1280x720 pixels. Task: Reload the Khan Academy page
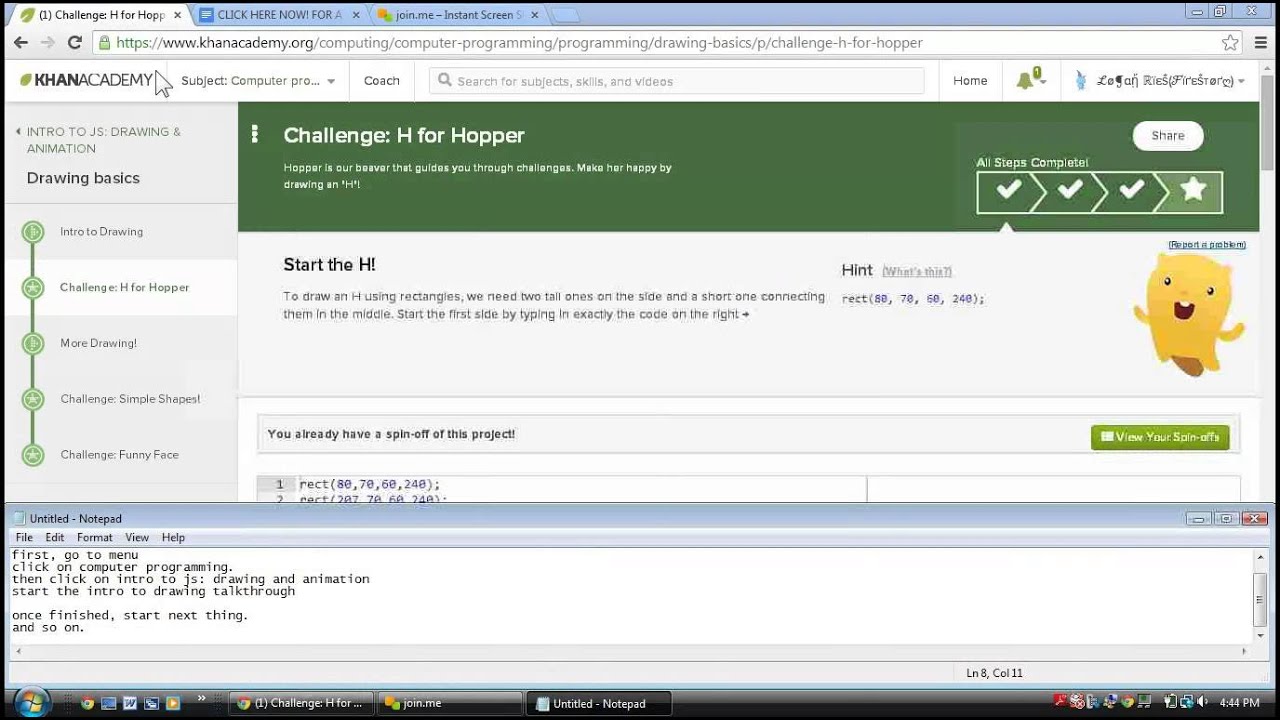click(74, 42)
